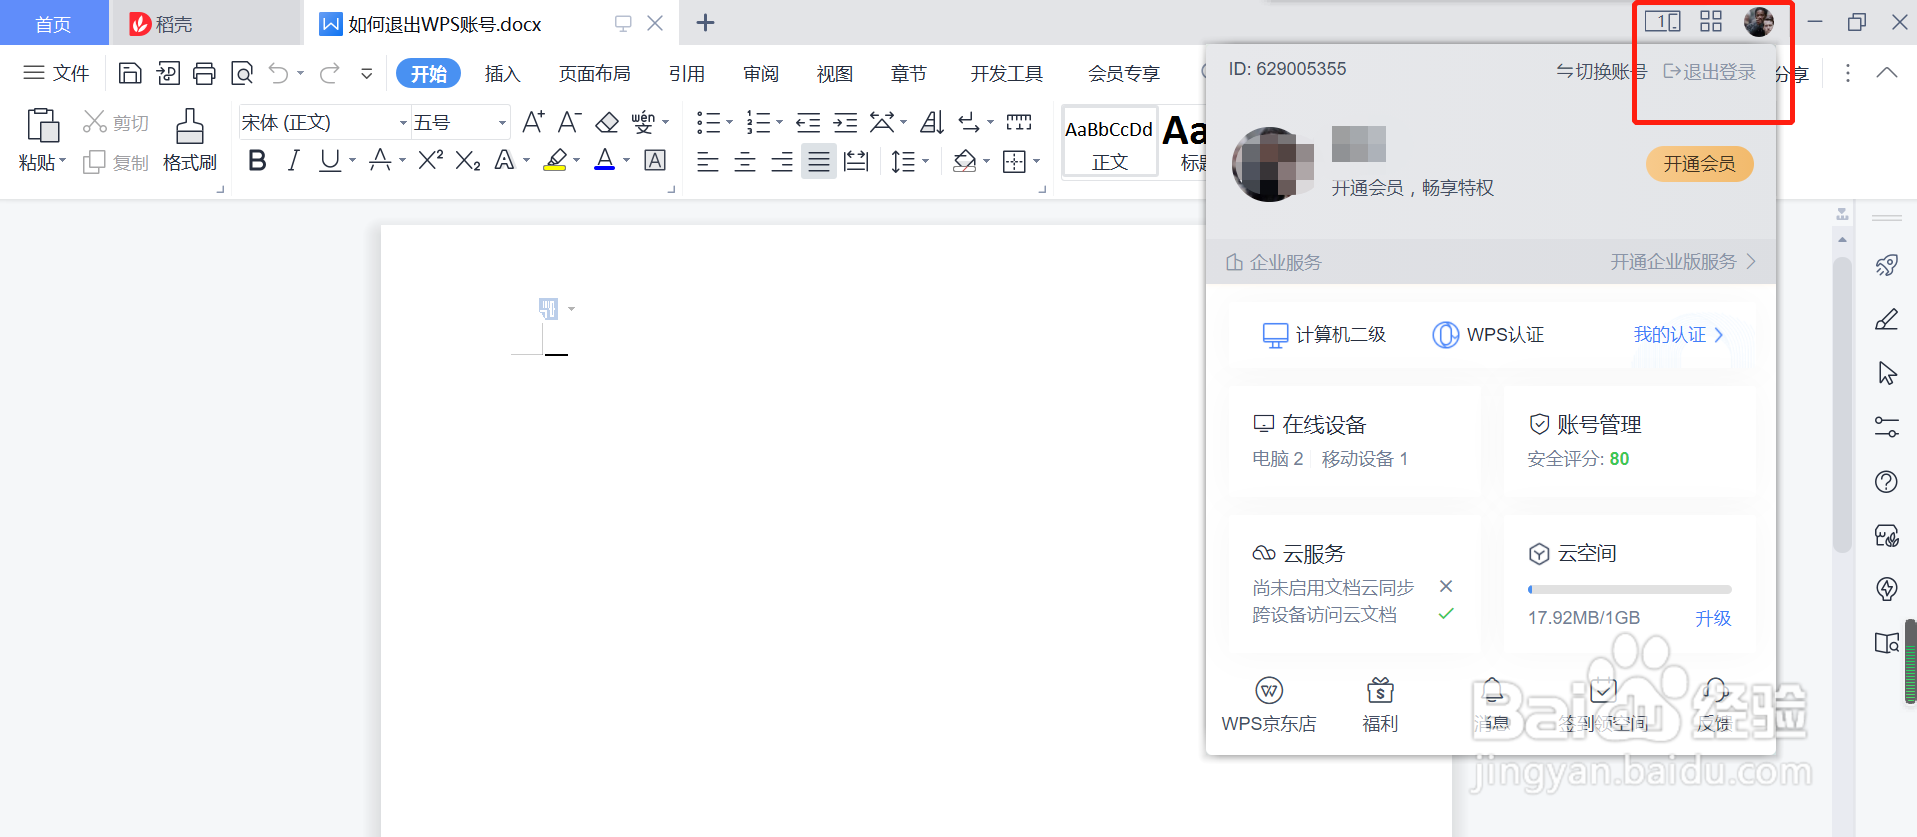Increase paragraph indent
Screen dimensions: 1917x837
coord(845,122)
